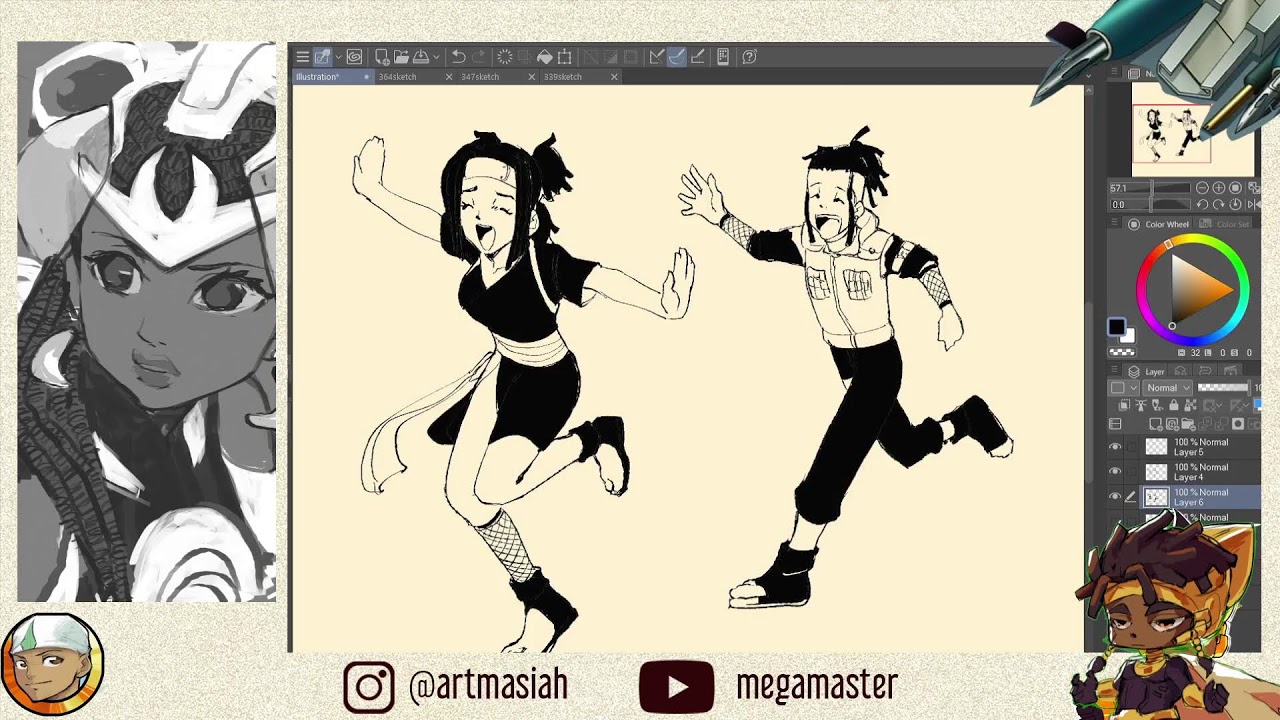Toggle Set as Draft Layer

tap(1157, 405)
